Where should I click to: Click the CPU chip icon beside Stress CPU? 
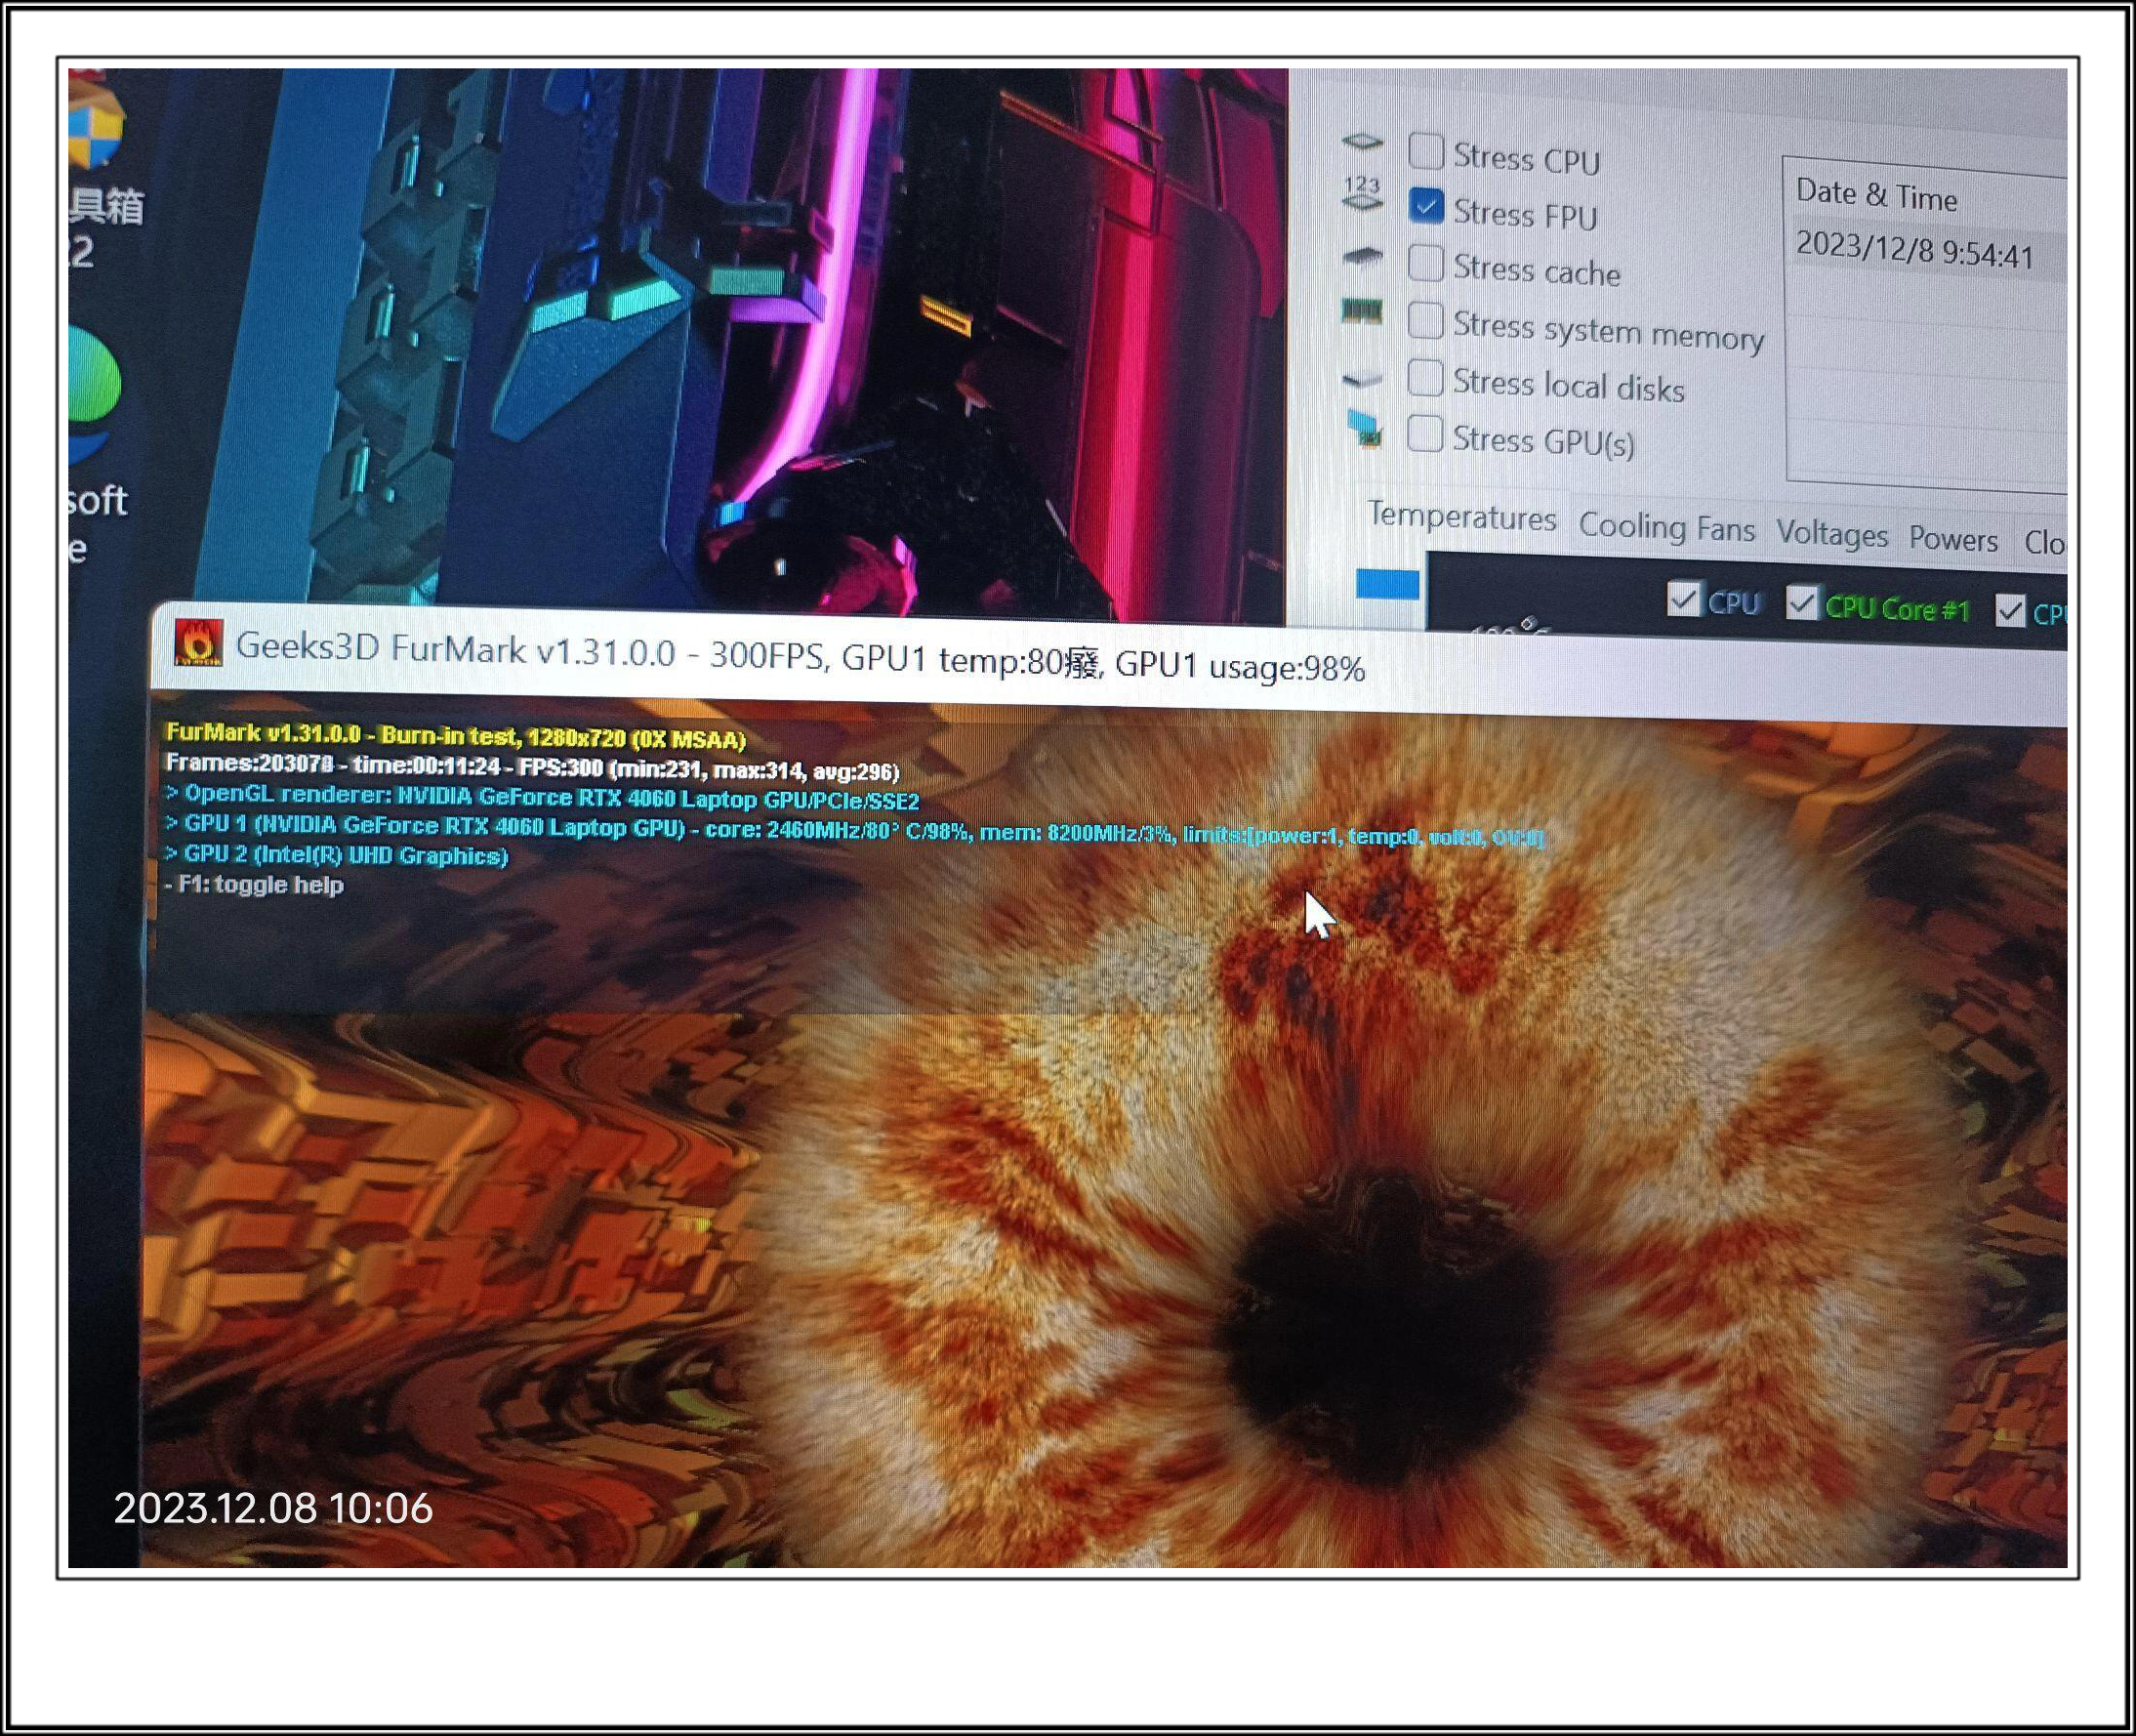1362,142
